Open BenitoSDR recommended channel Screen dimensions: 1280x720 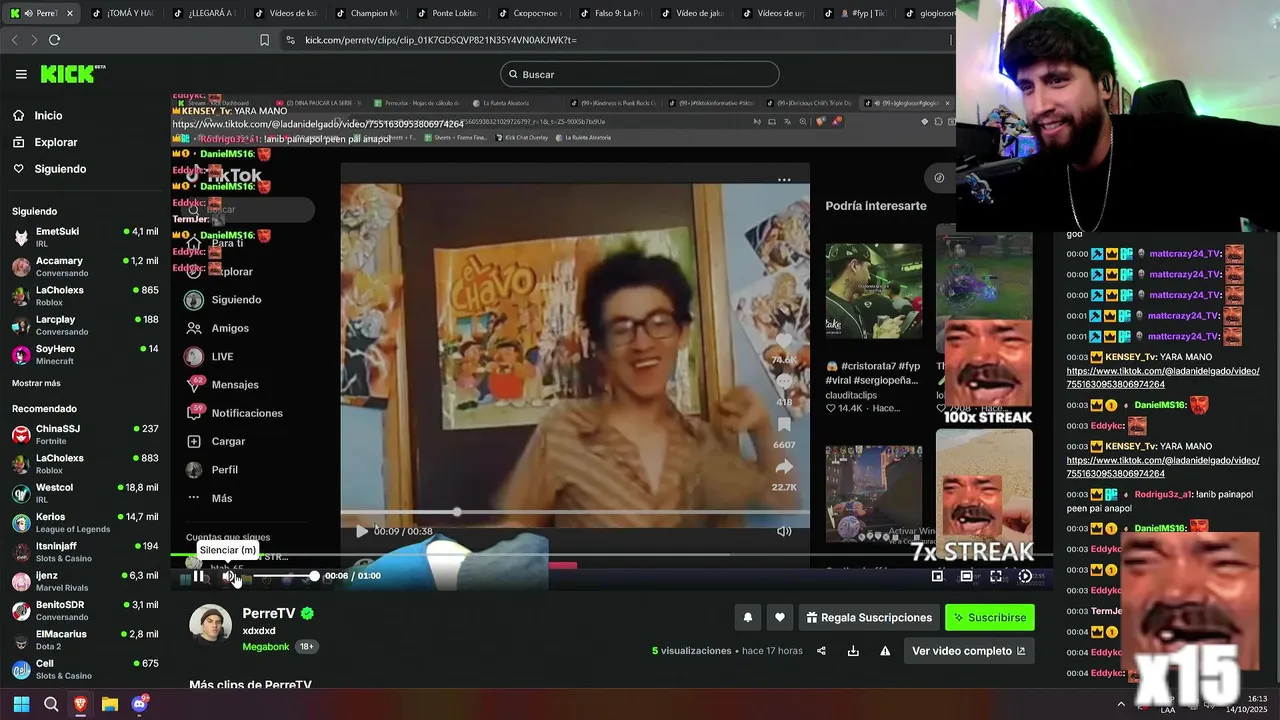(x=85, y=611)
